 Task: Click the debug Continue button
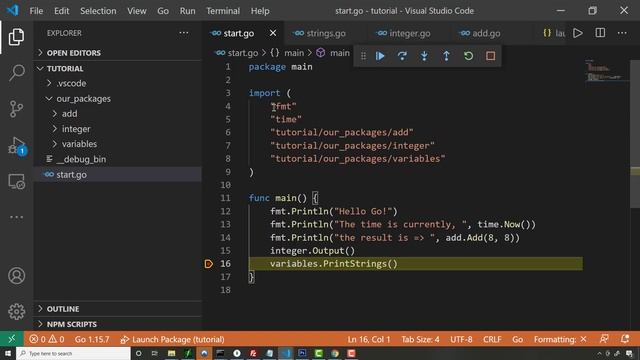pyautogui.click(x=380, y=56)
